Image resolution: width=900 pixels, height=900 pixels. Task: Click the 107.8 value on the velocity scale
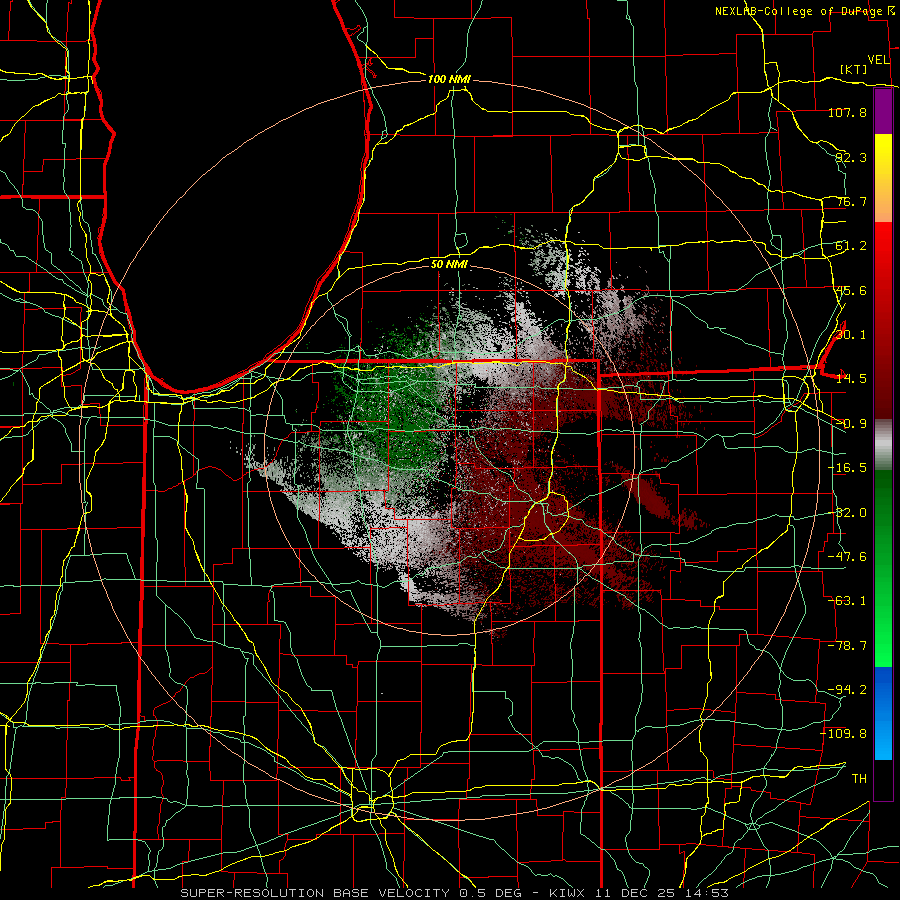tap(847, 112)
